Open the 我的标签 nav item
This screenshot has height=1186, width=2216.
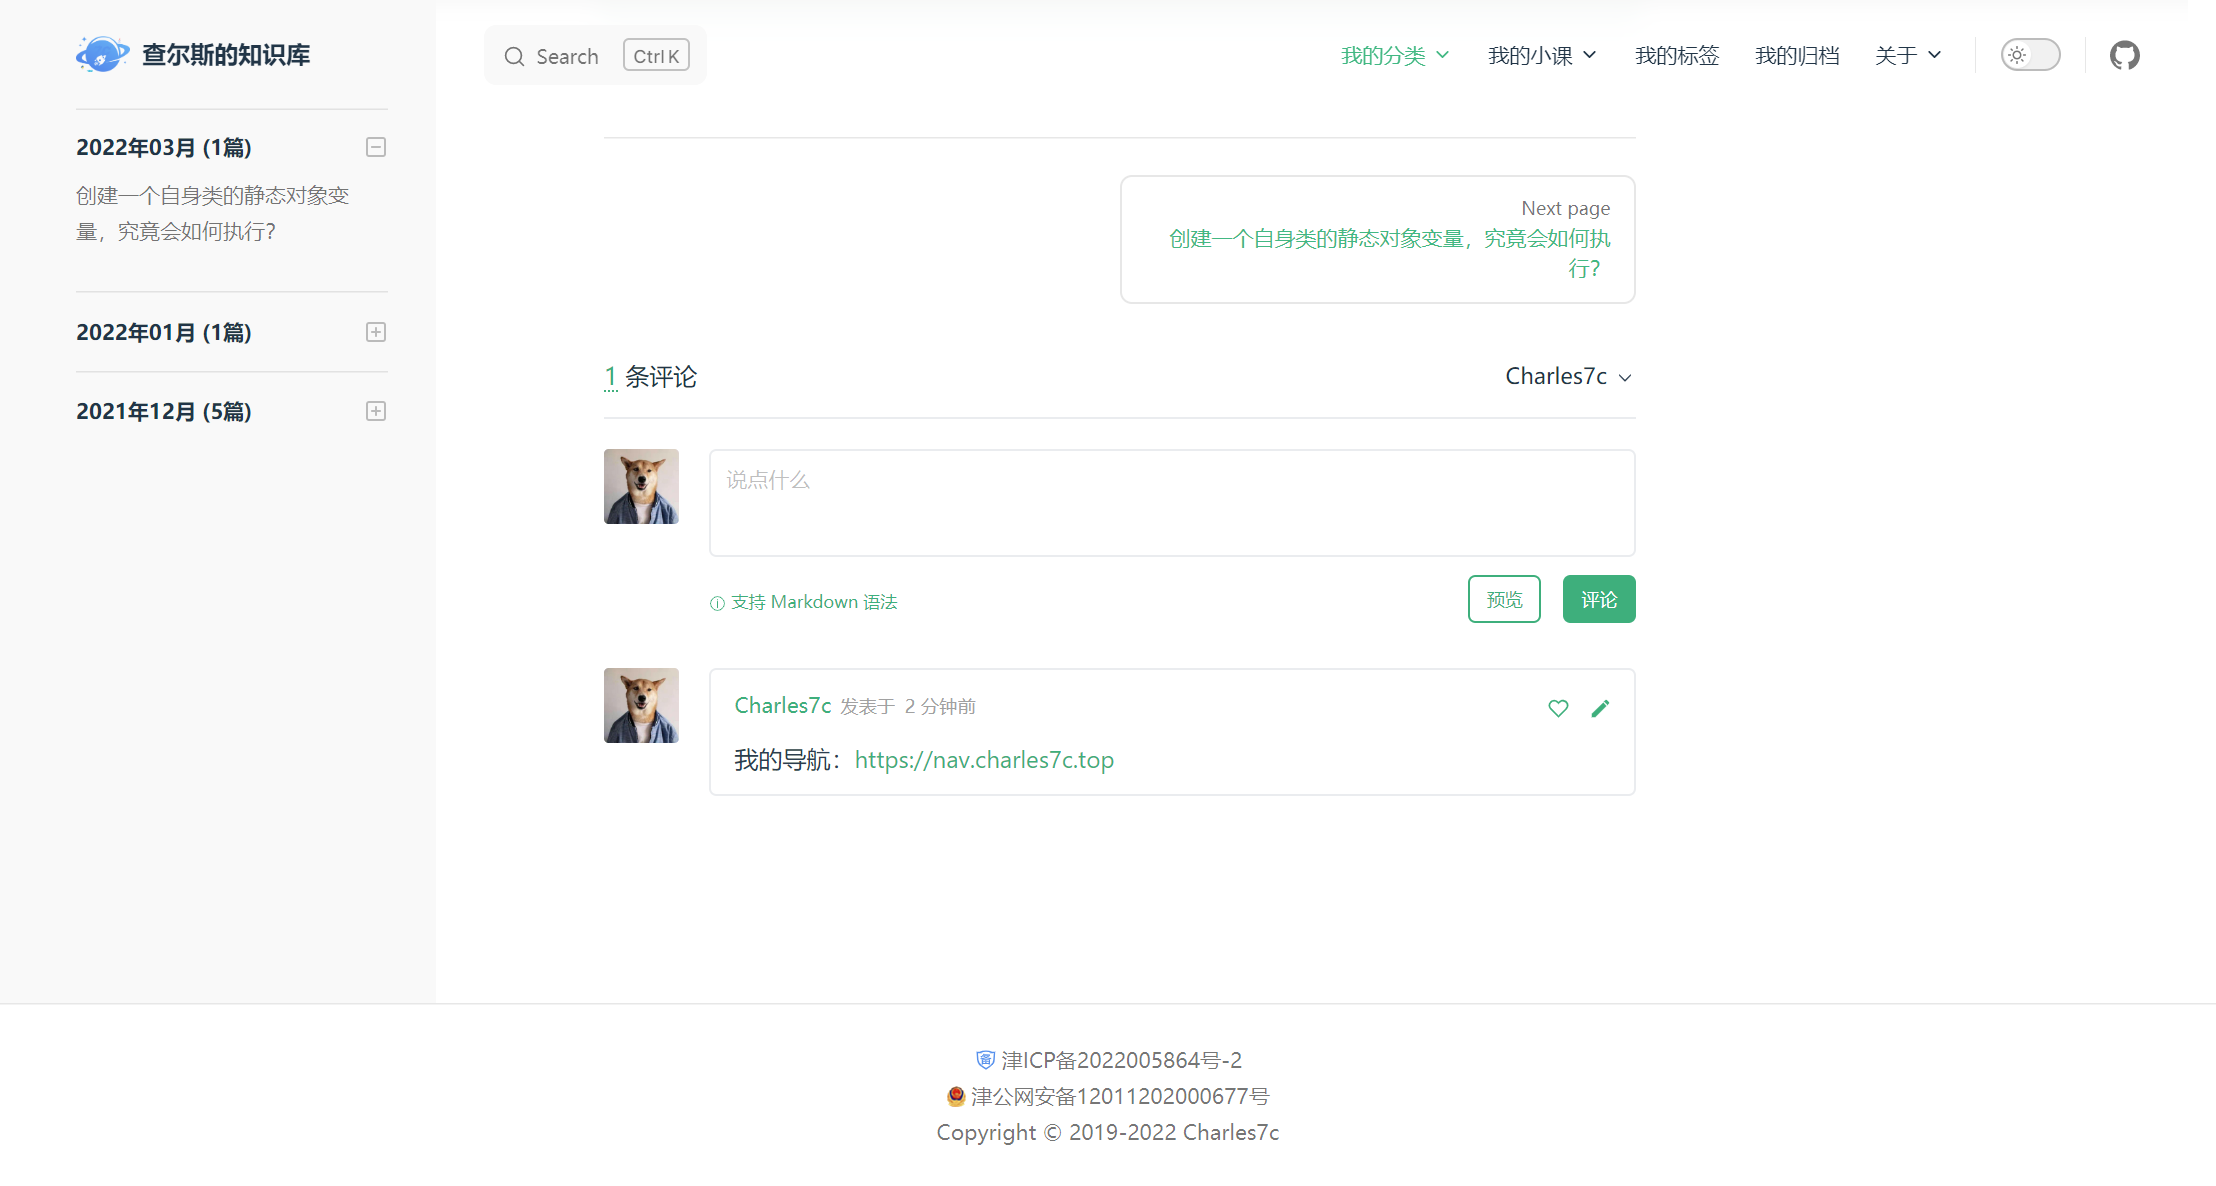[1677, 55]
